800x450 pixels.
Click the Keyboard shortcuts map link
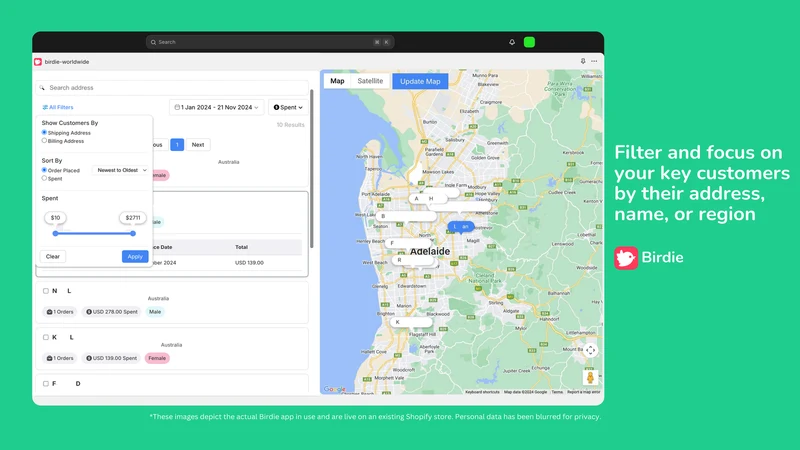click(482, 392)
